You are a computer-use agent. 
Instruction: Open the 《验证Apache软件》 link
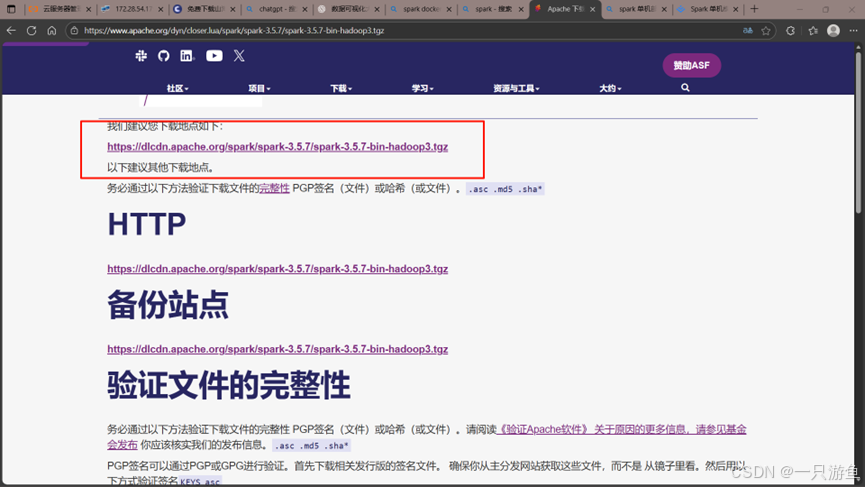[543, 429]
